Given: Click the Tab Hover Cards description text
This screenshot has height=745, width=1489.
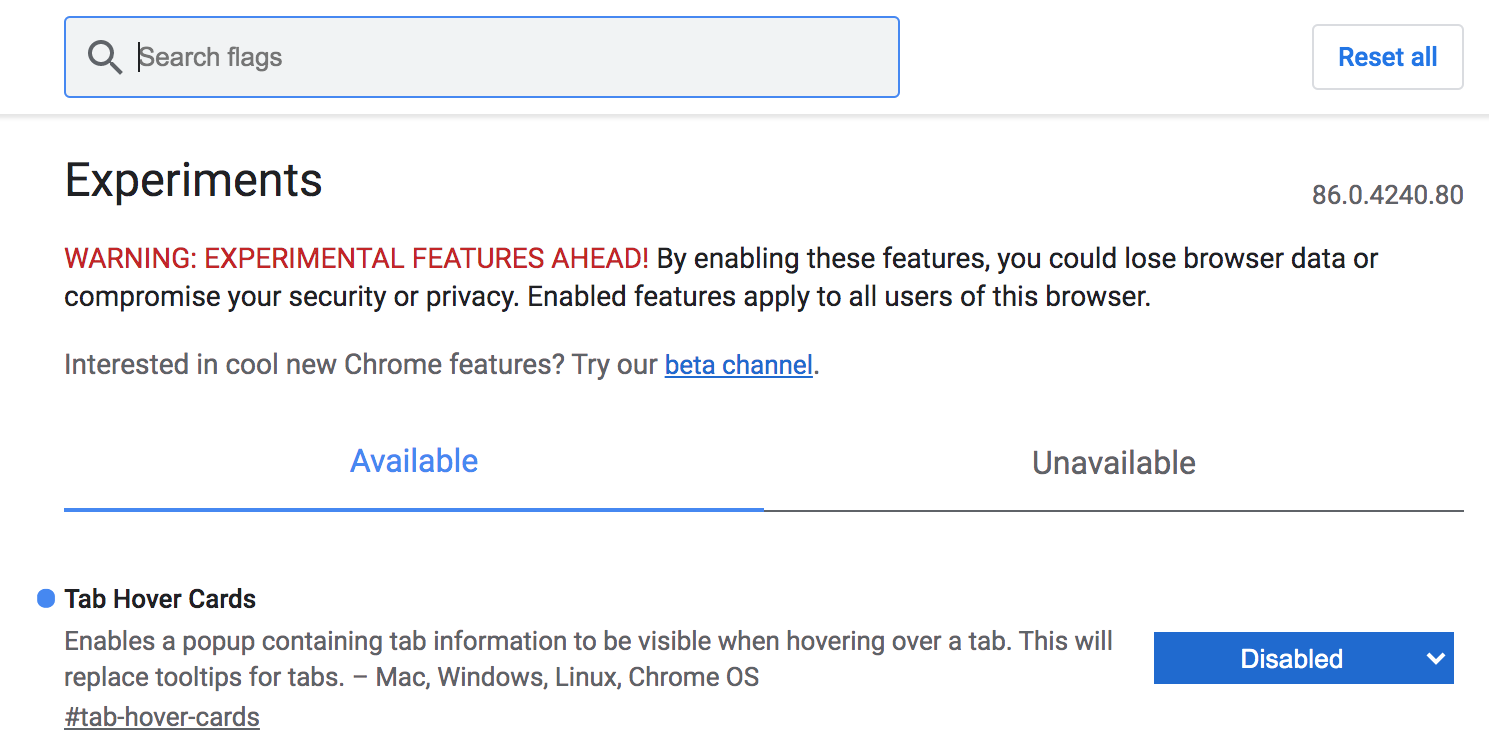Looking at the screenshot, I should [x=588, y=641].
